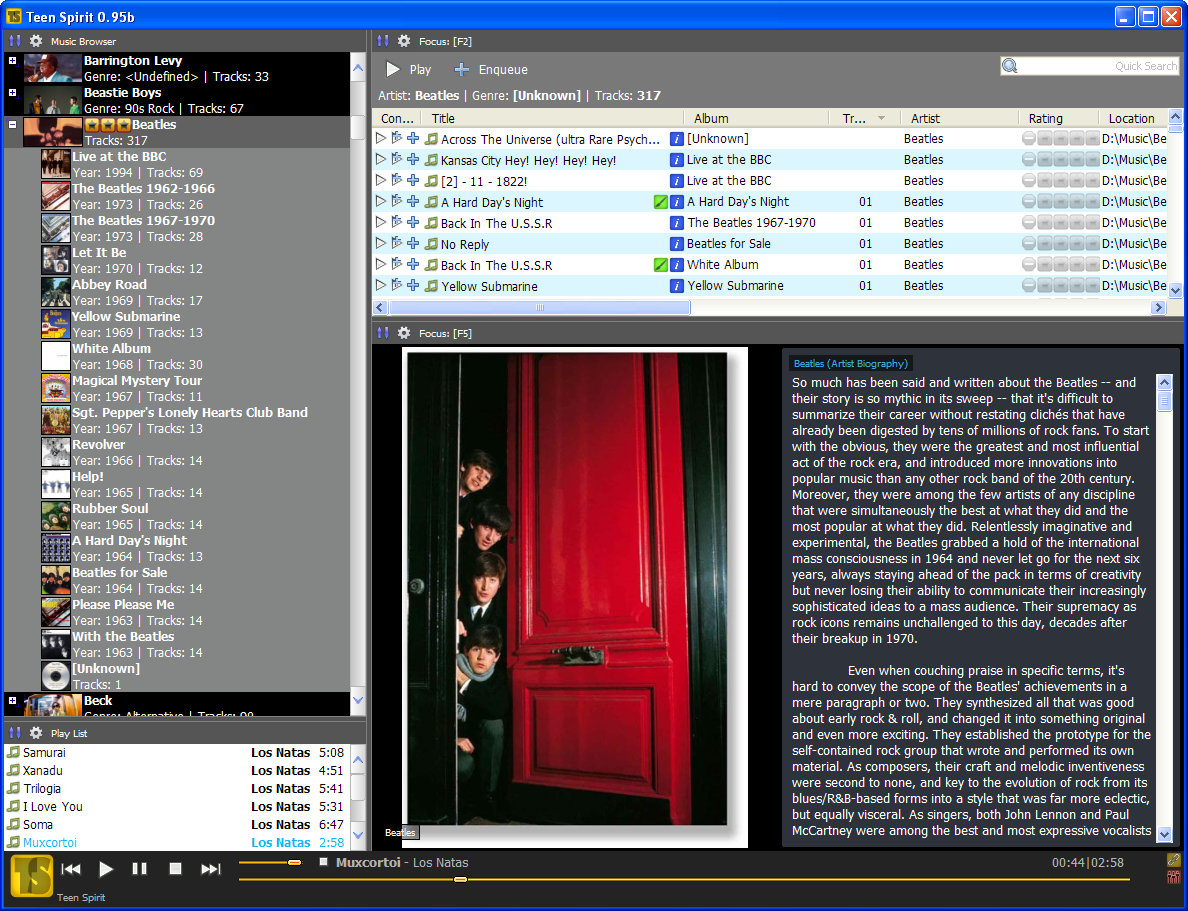
Task: Click the Play List blue arrows icon
Action: click(15, 733)
